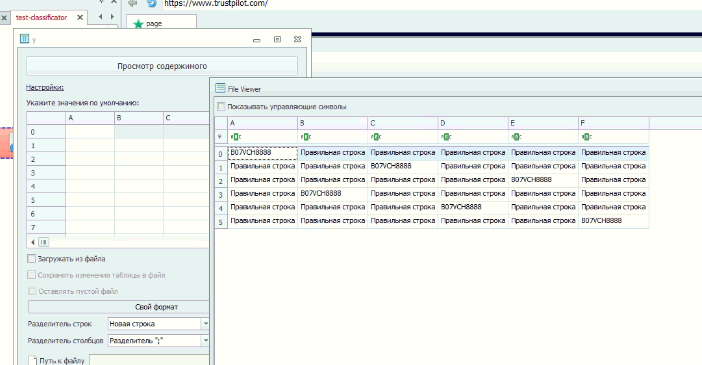Toggle 'Оставлять пустой файл' checkbox
The width and height of the screenshot is (702, 365).
tap(32, 291)
